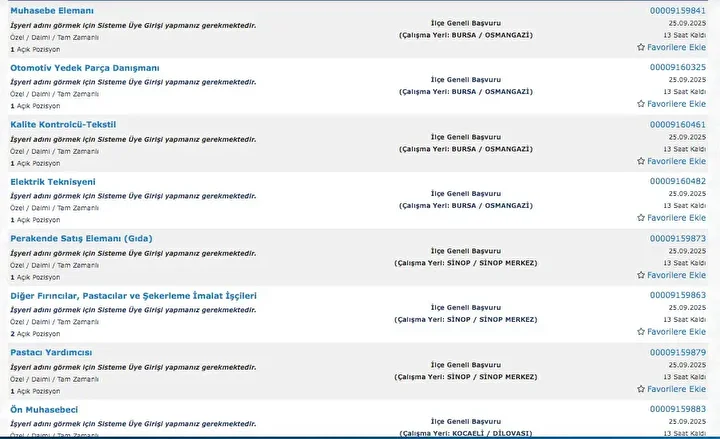Click the Ön Muhasebeci job title
The image size is (720, 439).
tap(44, 410)
